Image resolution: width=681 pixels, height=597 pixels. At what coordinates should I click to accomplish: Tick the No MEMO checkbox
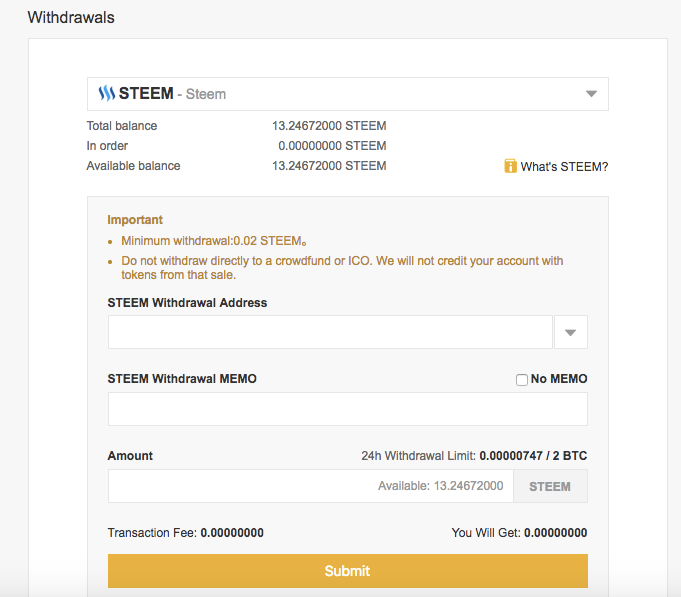[522, 380]
